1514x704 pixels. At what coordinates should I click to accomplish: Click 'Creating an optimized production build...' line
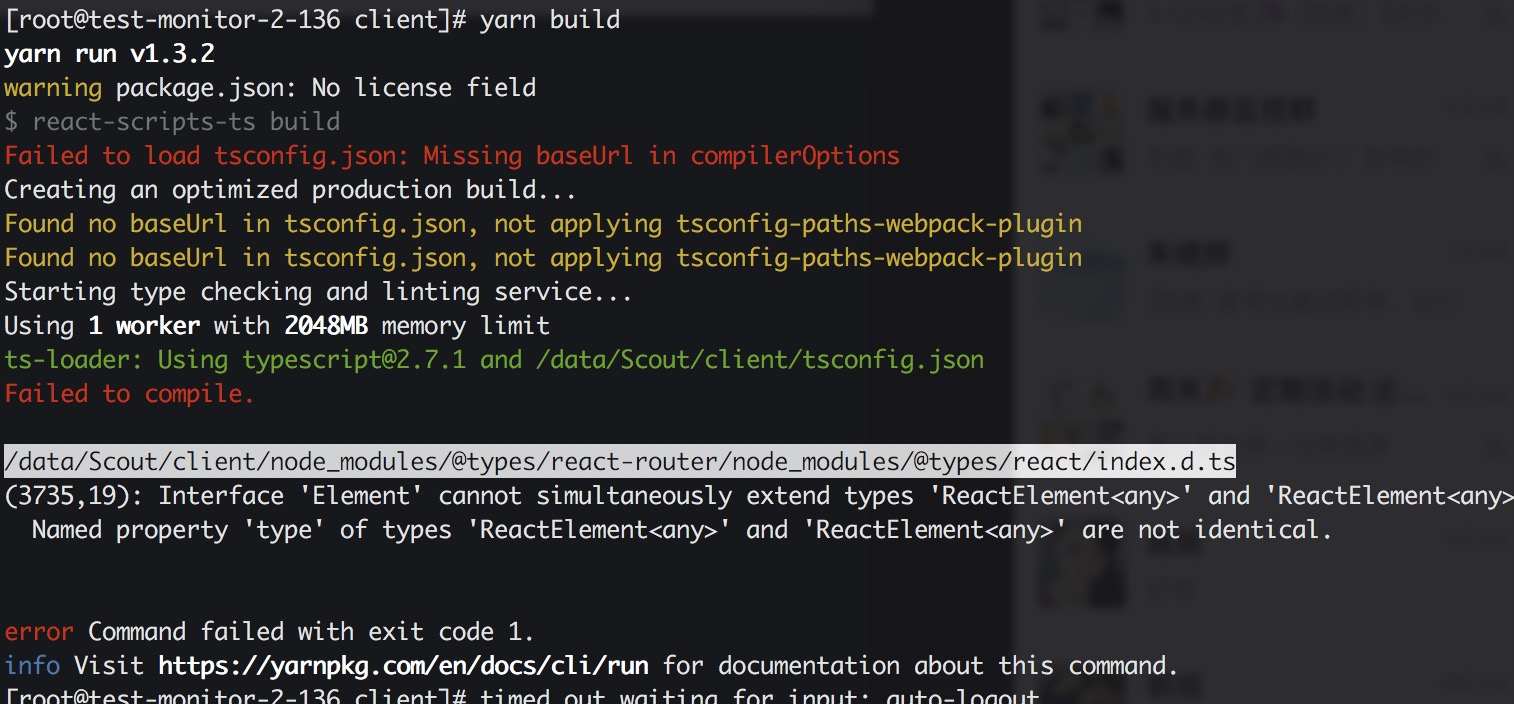pyautogui.click(x=291, y=190)
